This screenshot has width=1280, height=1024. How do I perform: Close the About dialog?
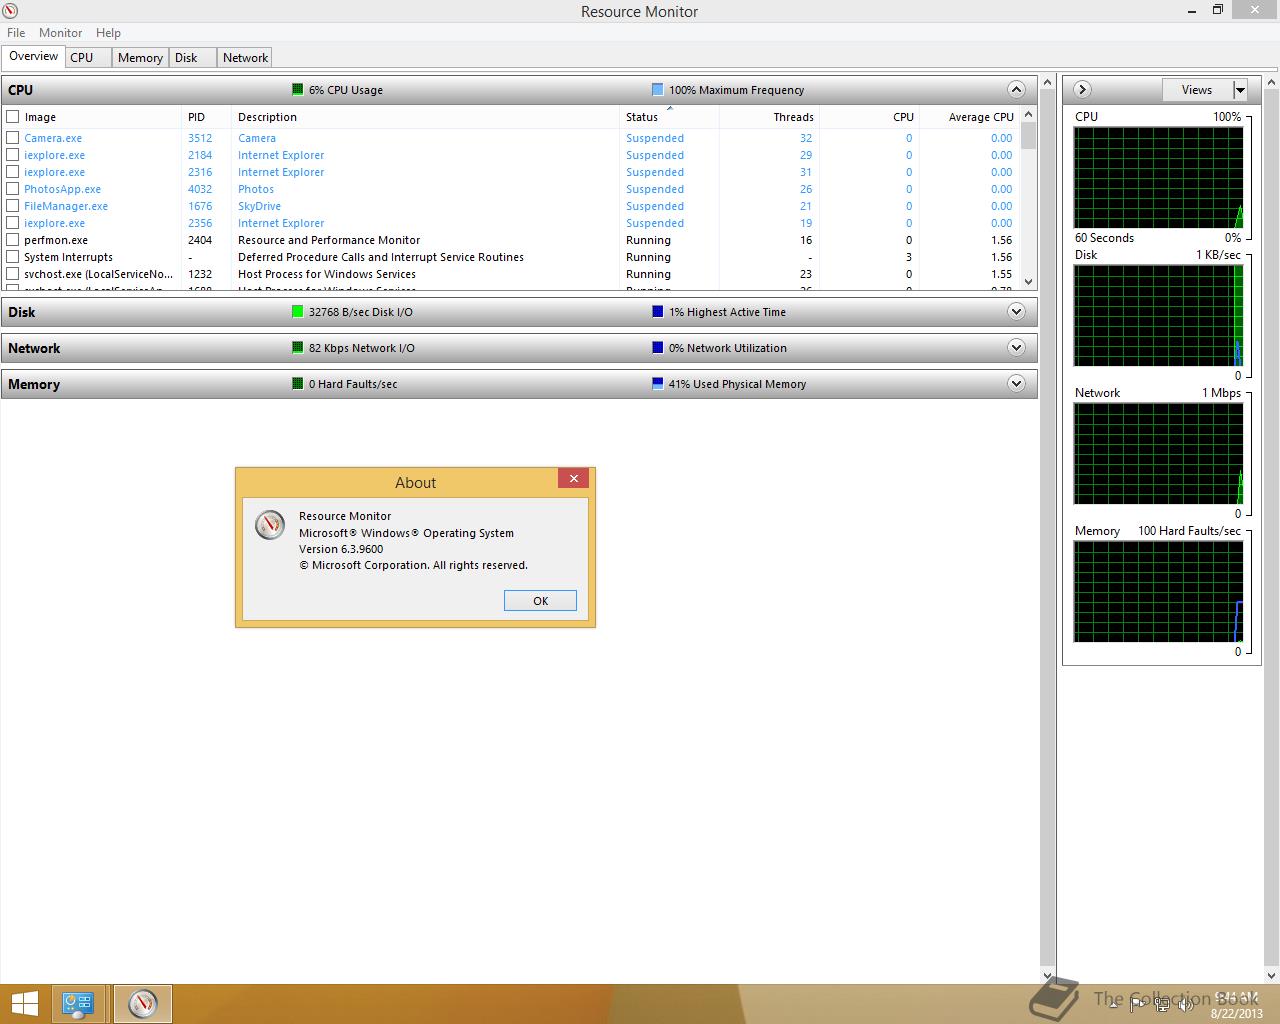pyautogui.click(x=573, y=479)
